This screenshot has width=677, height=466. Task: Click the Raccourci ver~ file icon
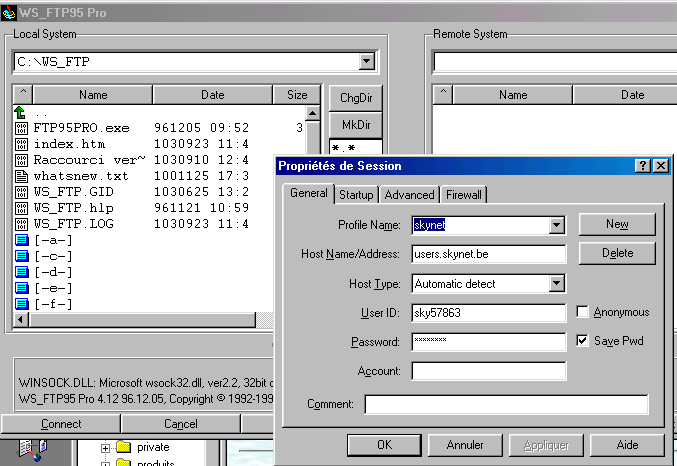click(x=21, y=160)
